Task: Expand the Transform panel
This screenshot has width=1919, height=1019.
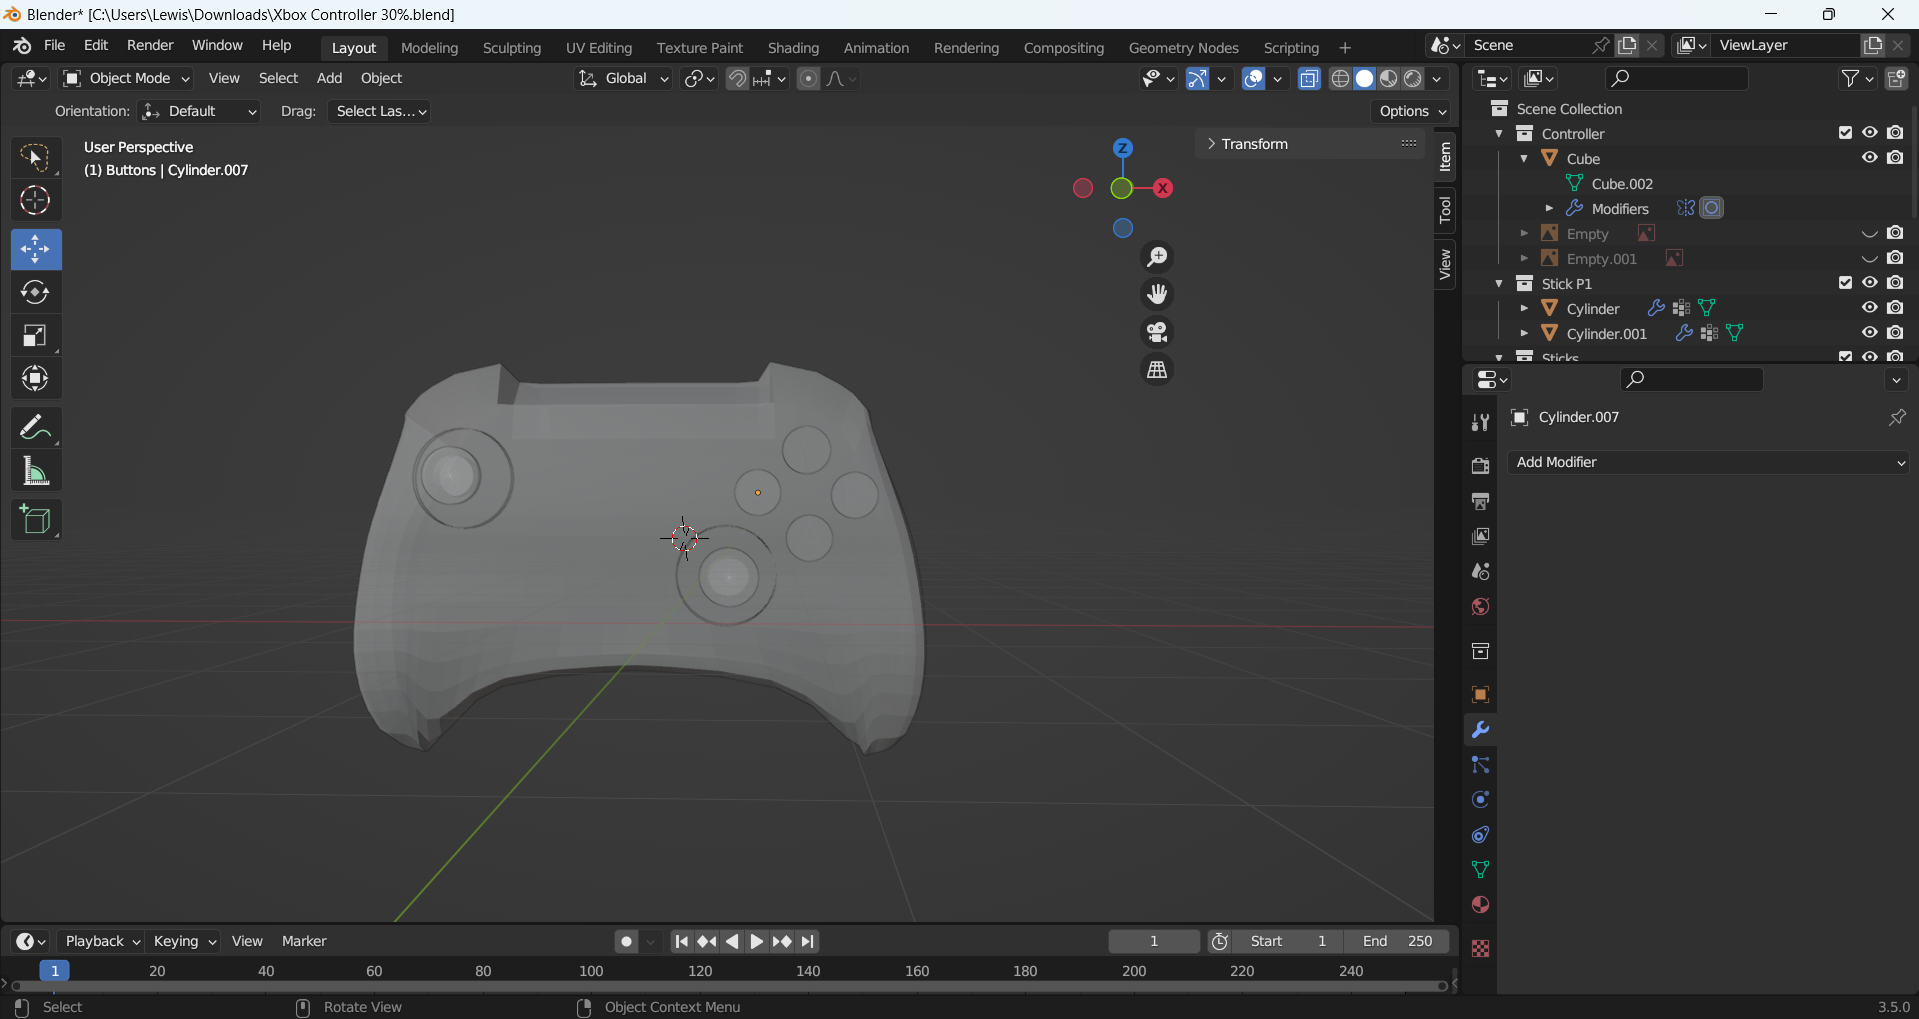Action: click(x=1254, y=144)
